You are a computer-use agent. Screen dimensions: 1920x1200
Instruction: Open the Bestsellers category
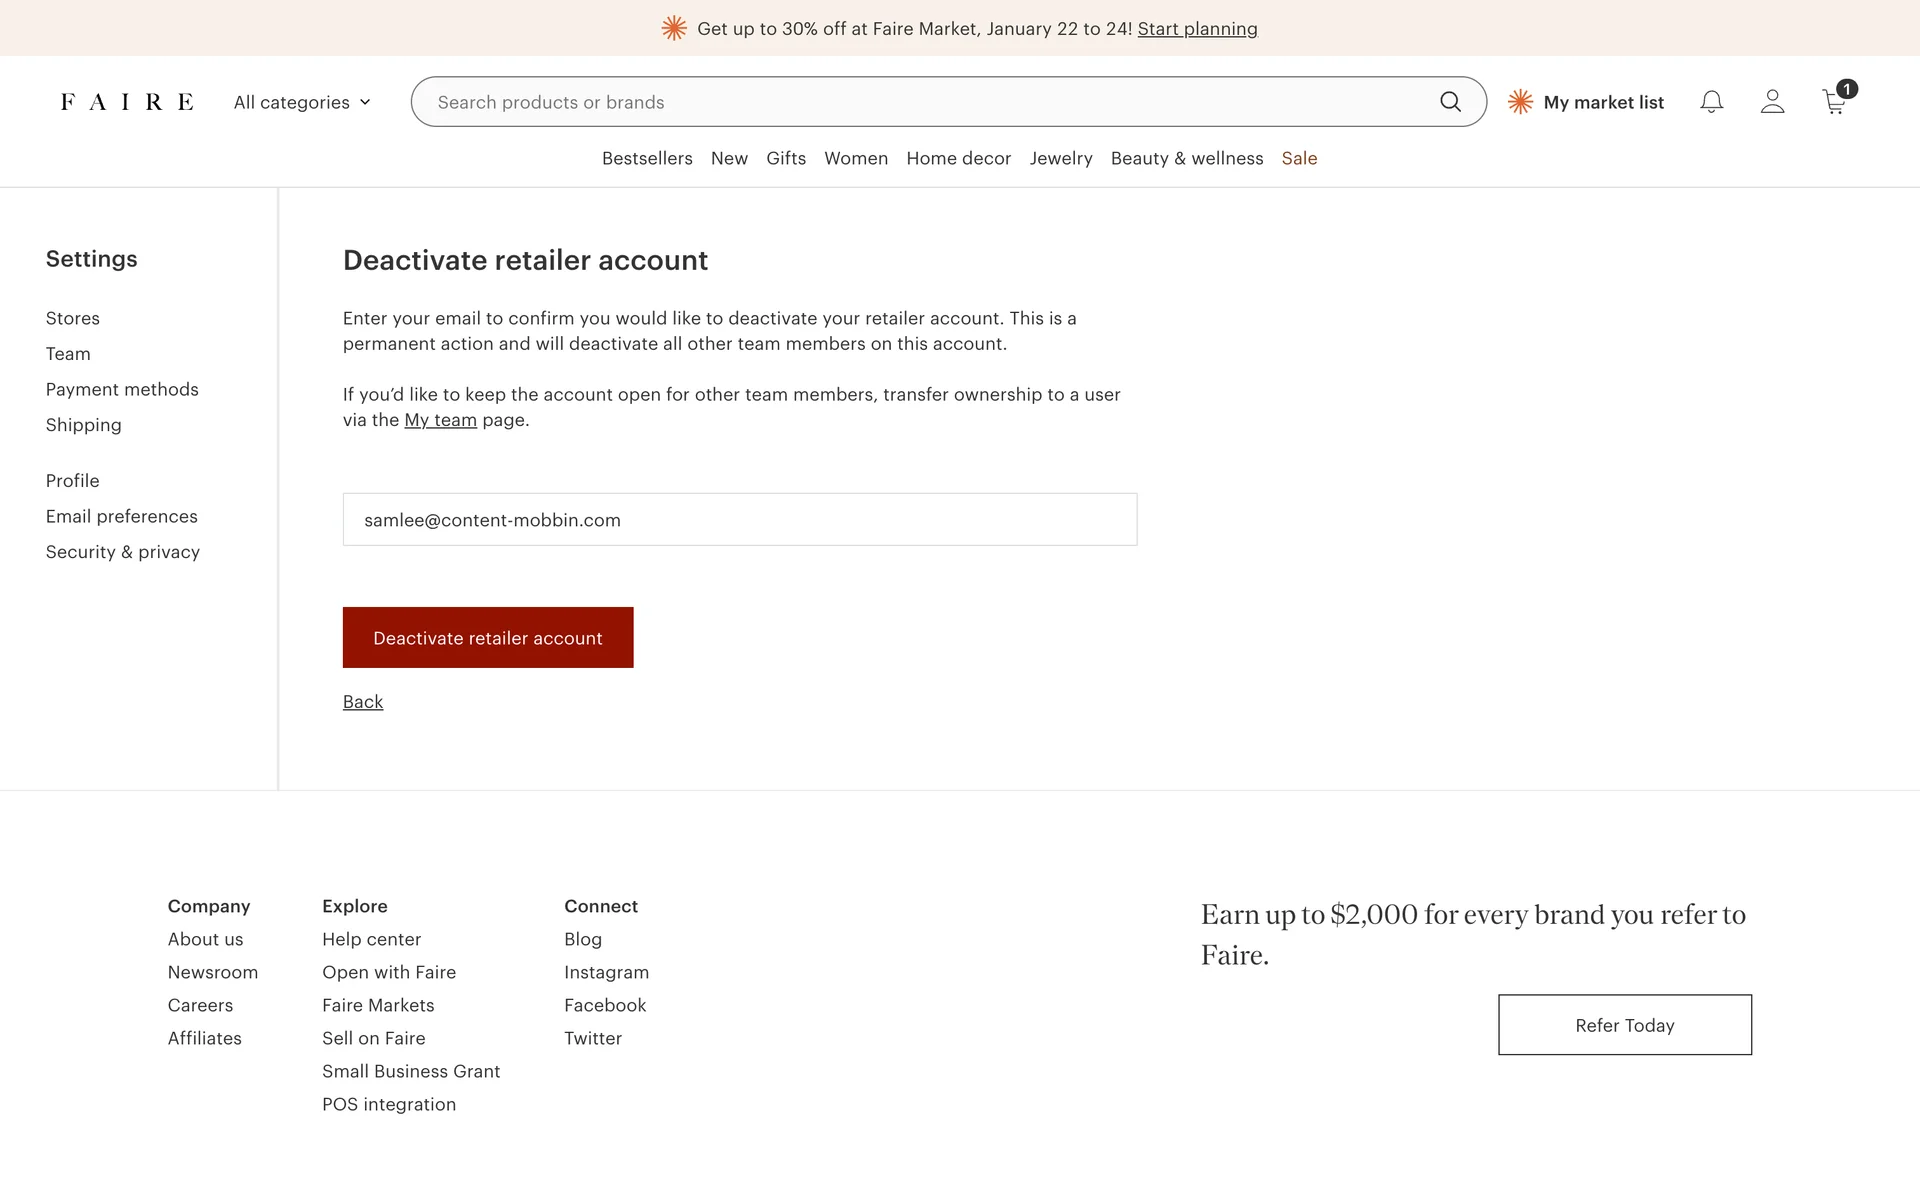pos(647,158)
